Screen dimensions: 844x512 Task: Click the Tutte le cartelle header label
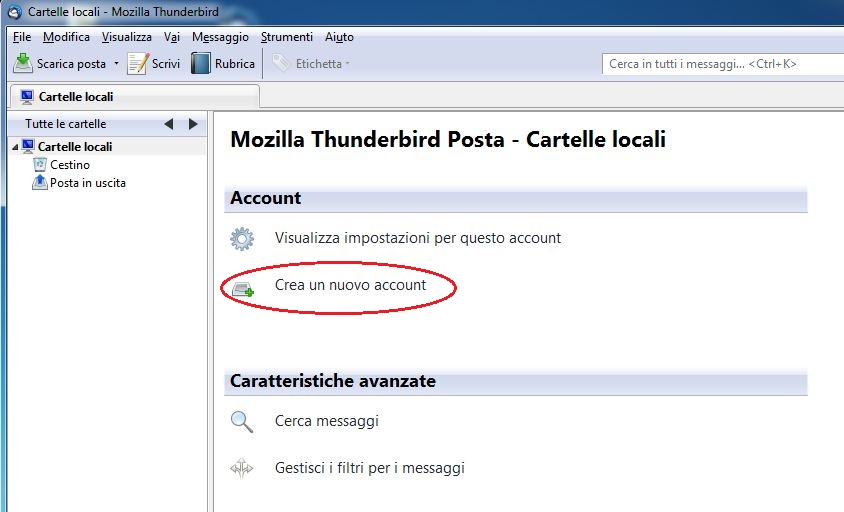tap(66, 124)
